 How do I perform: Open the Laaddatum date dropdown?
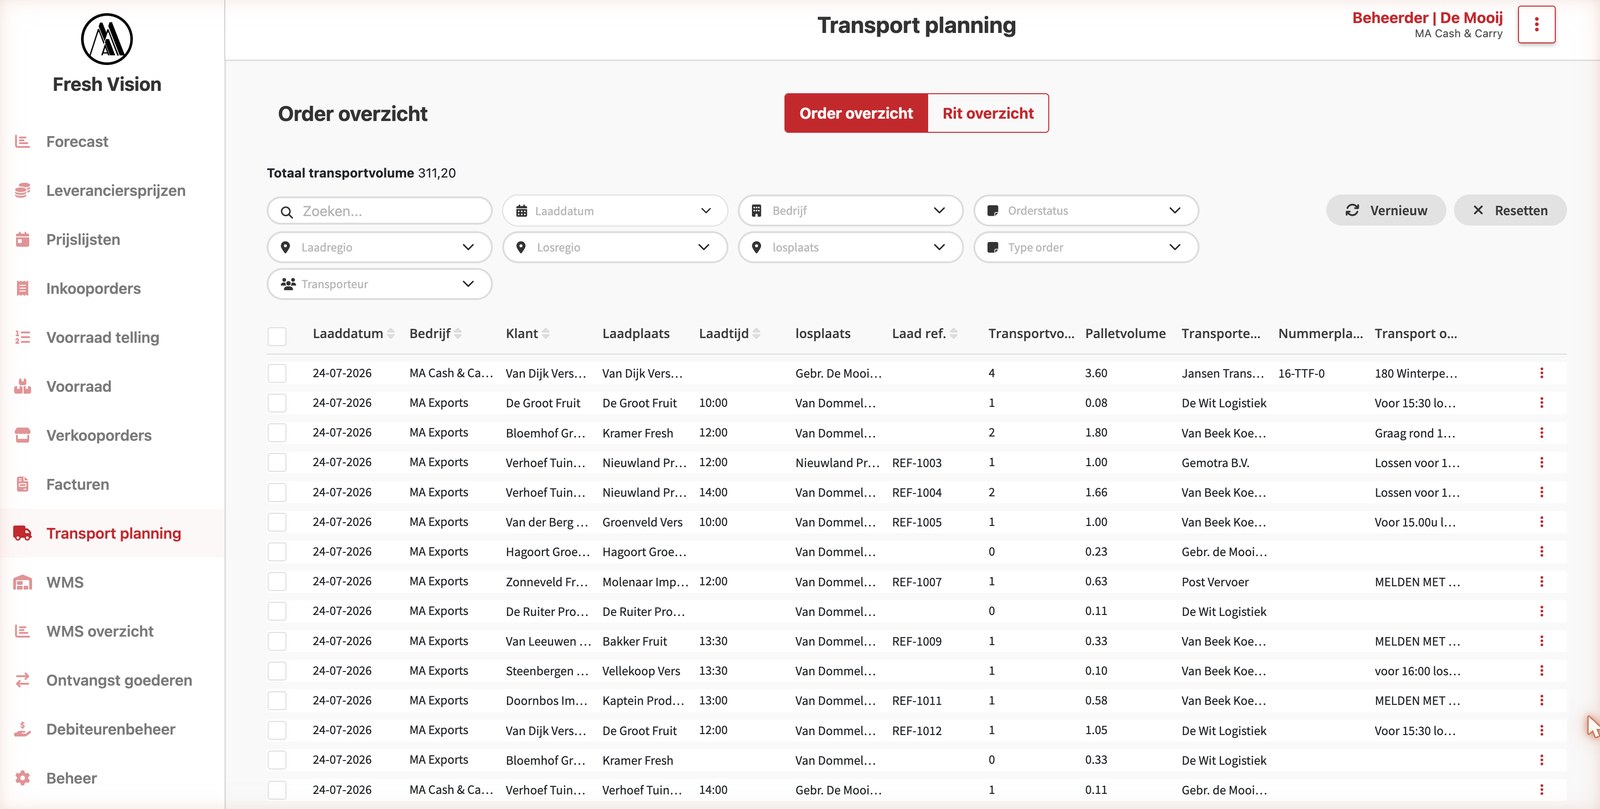[x=615, y=211]
